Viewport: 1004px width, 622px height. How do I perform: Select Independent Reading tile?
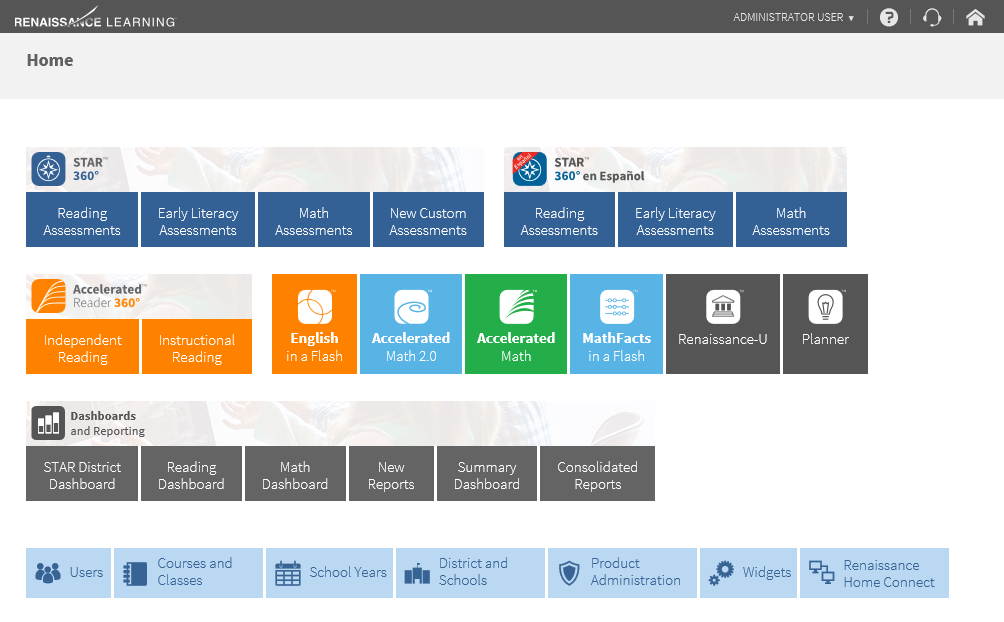tap(82, 347)
